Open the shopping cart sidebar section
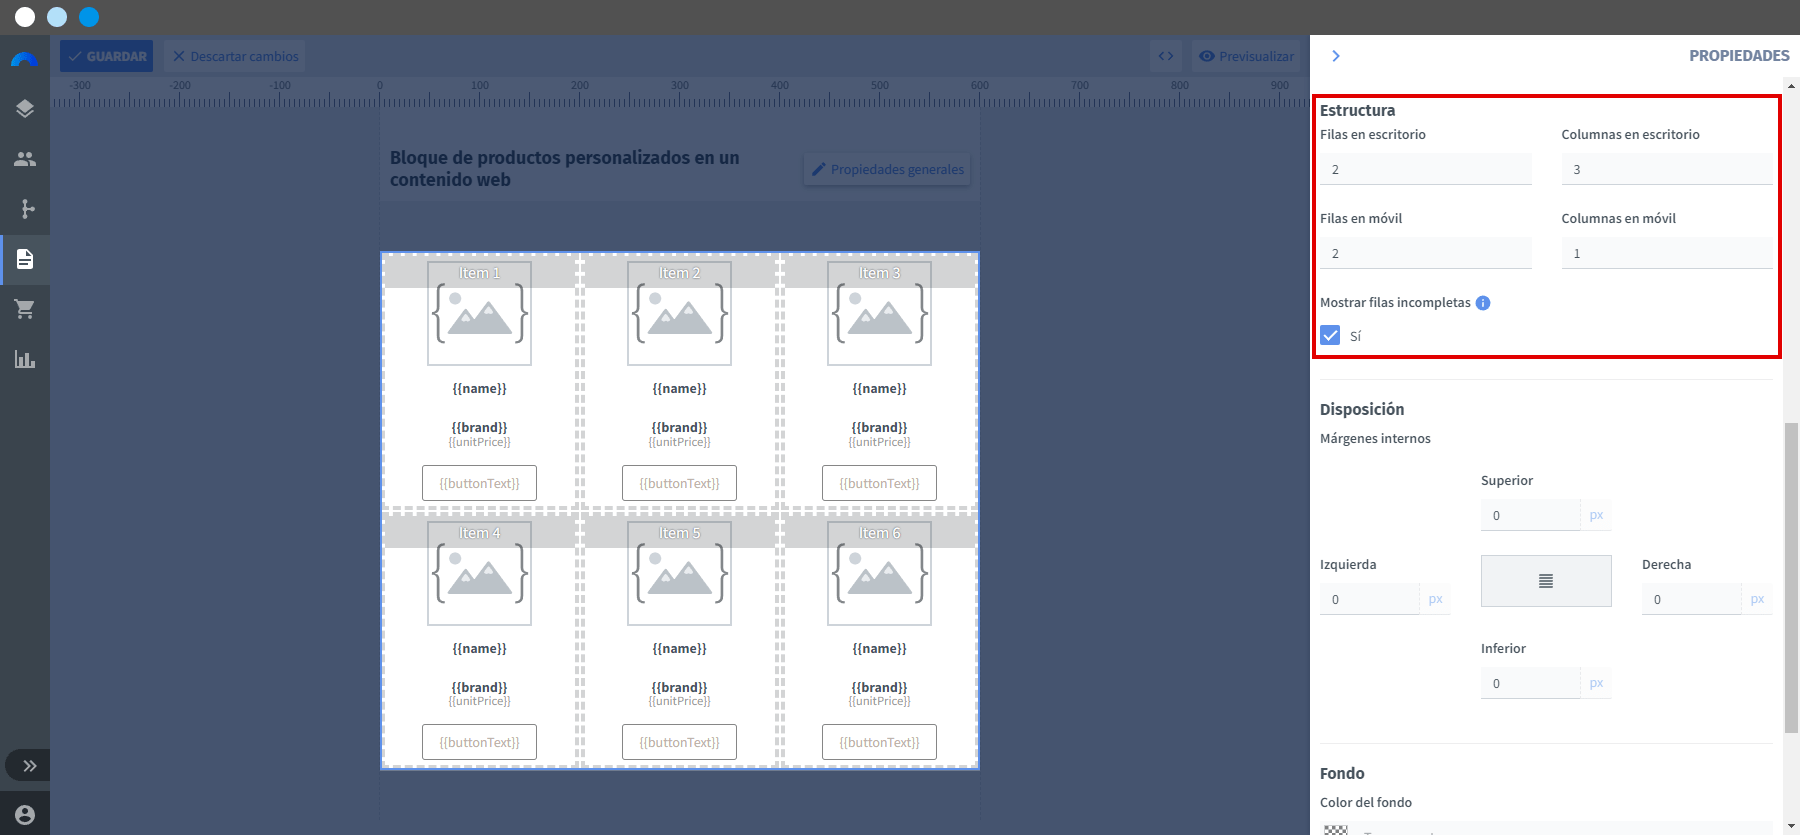The width and height of the screenshot is (1800, 835). point(25,309)
